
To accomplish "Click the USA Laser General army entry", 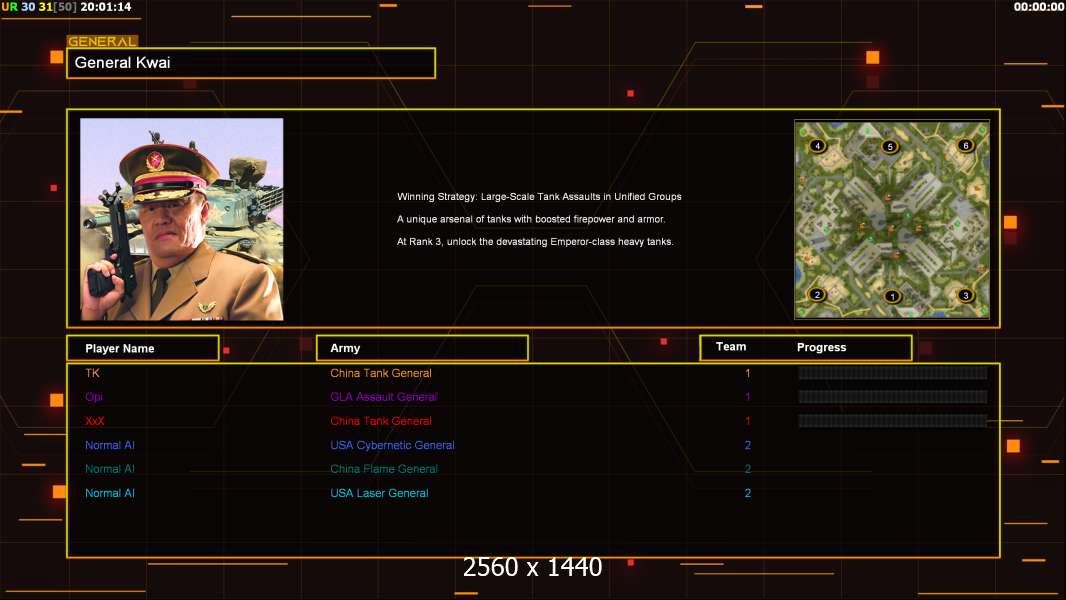I will (x=379, y=493).
